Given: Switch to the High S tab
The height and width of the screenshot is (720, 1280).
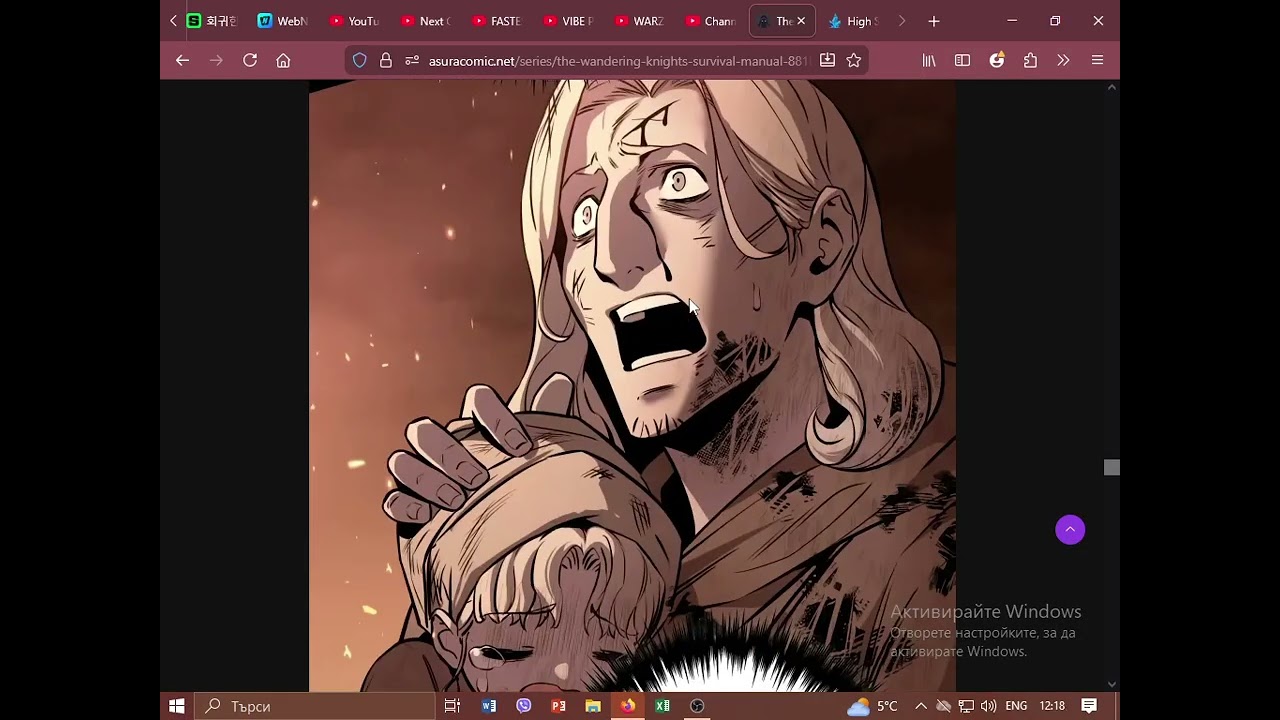Looking at the screenshot, I should [x=851, y=21].
